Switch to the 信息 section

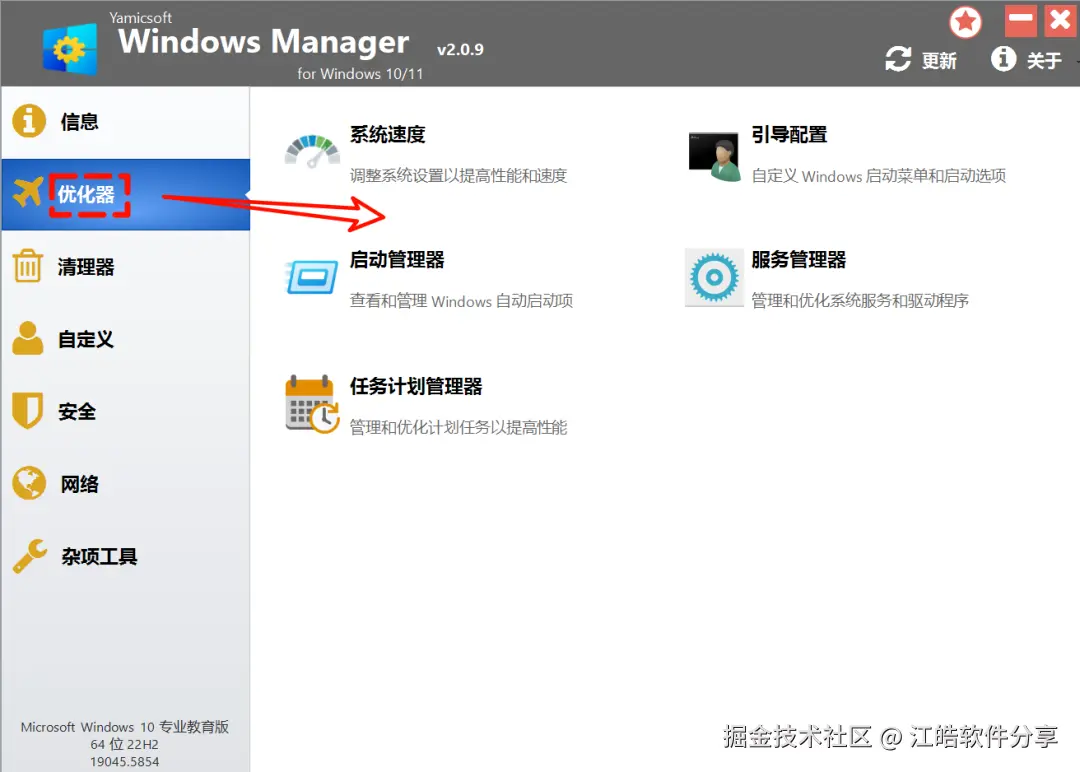125,122
